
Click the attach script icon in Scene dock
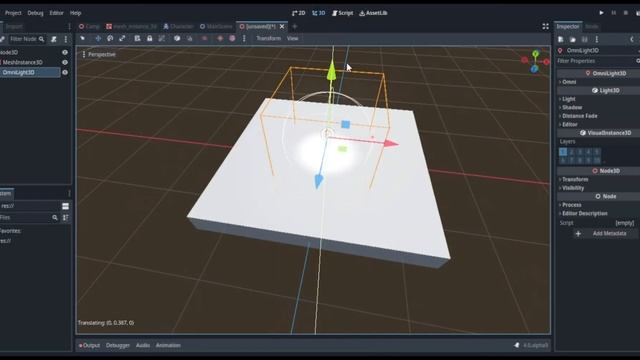[x=53, y=39]
